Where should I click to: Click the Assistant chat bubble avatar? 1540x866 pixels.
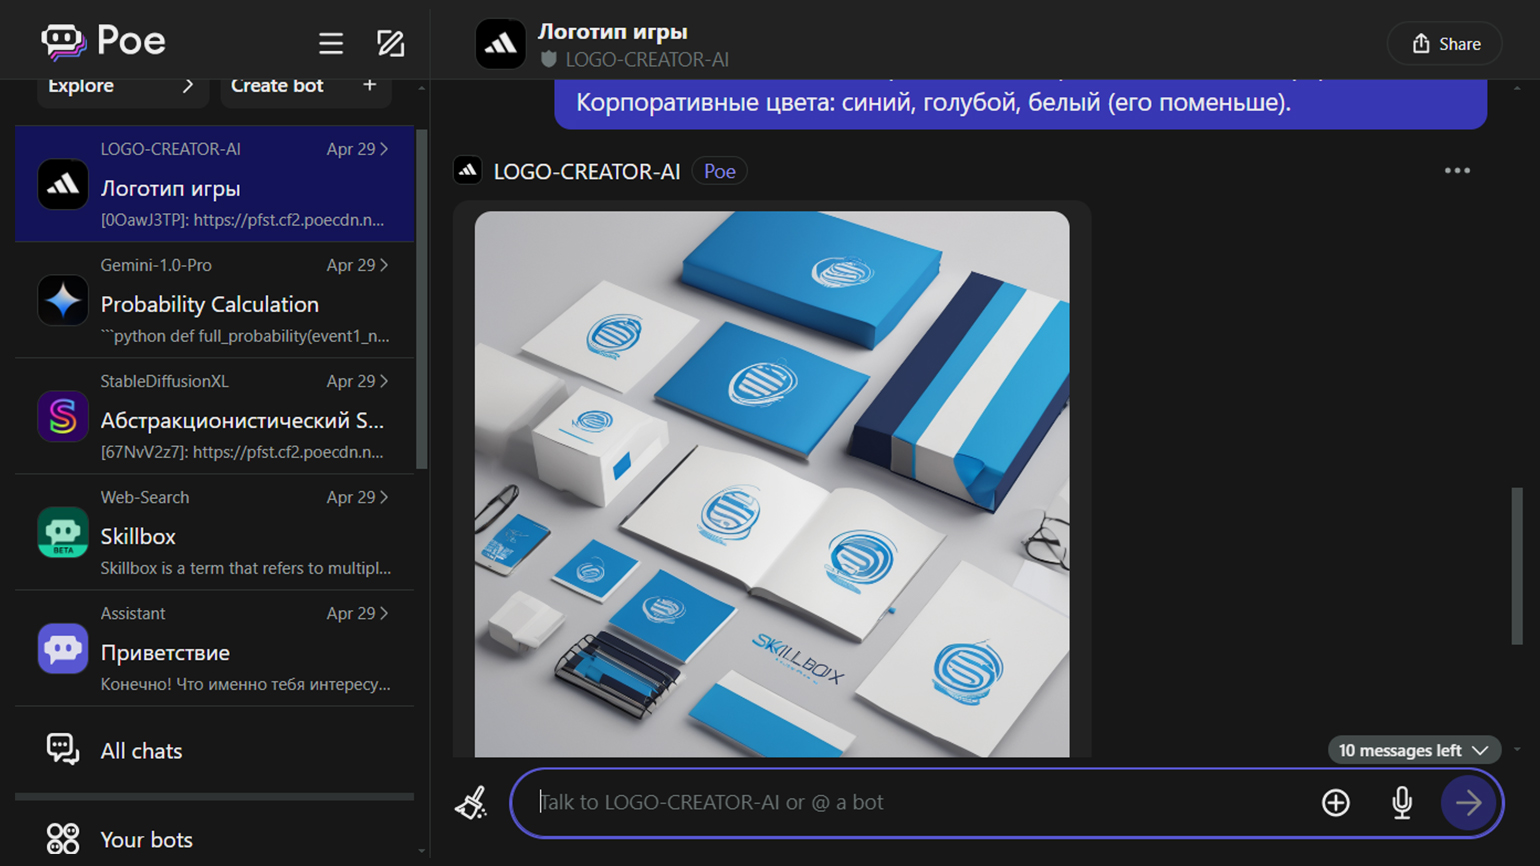tap(63, 649)
